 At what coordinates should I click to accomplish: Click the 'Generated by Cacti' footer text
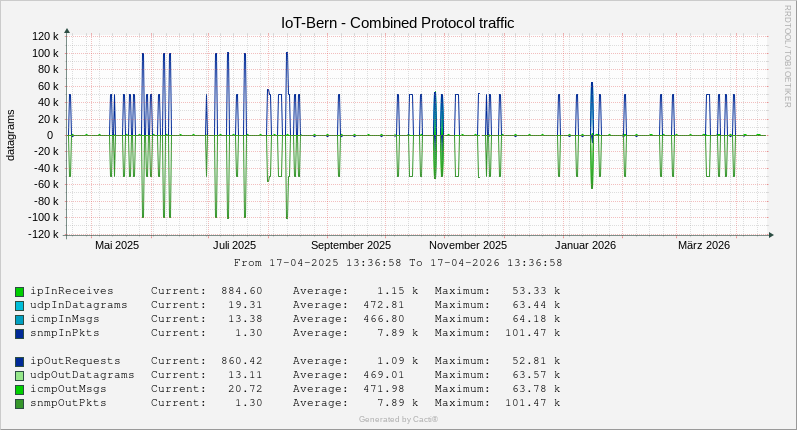(398, 419)
